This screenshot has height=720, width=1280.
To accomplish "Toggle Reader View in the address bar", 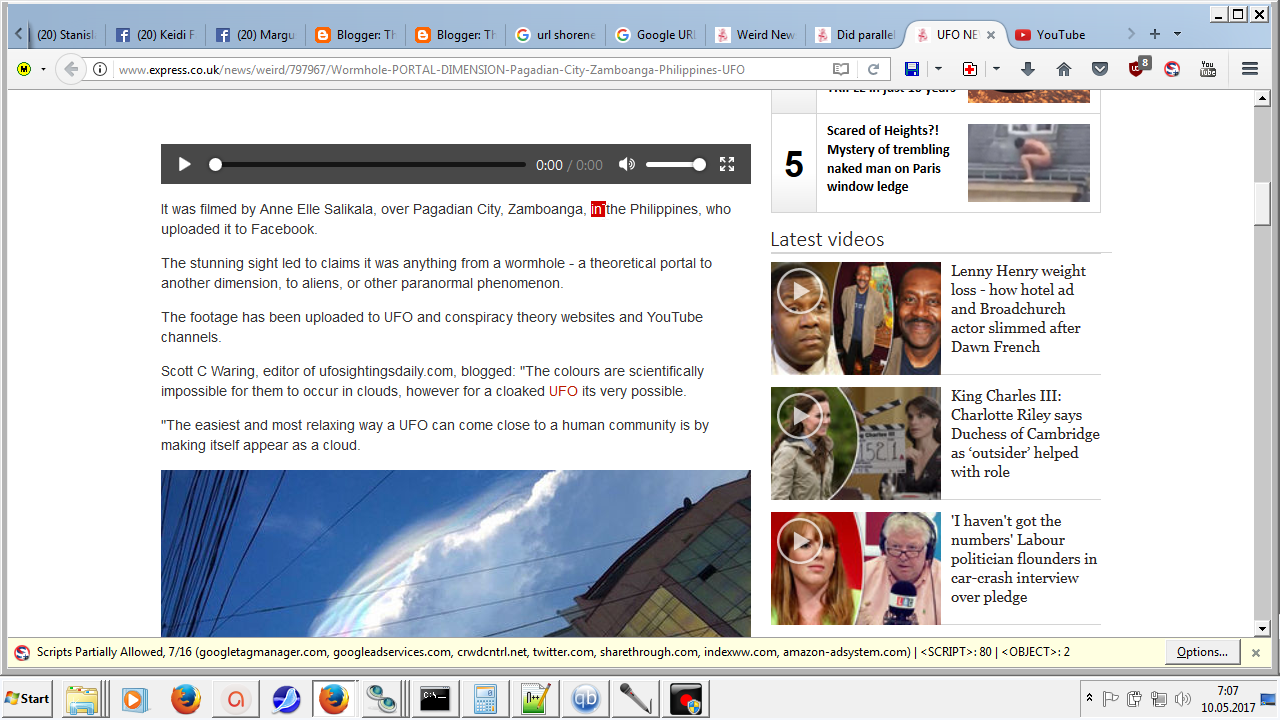I will (x=841, y=69).
